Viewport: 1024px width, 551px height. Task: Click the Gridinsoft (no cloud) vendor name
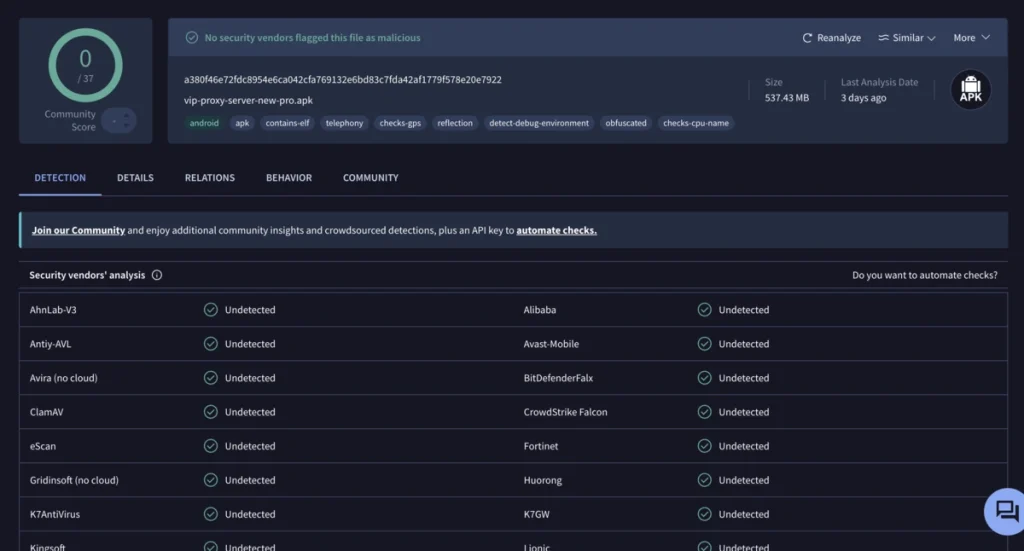74,480
